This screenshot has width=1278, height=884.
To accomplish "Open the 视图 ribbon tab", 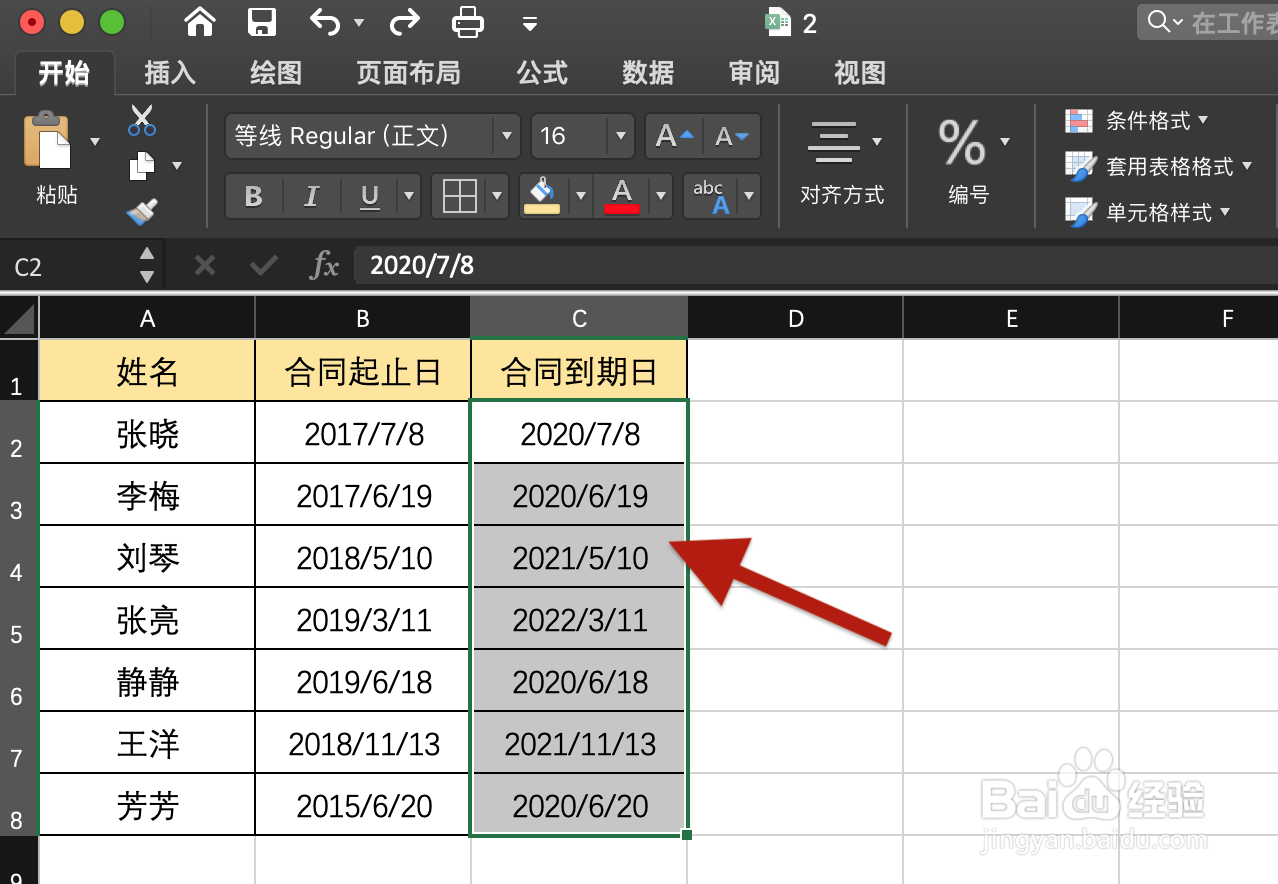I will pos(860,73).
